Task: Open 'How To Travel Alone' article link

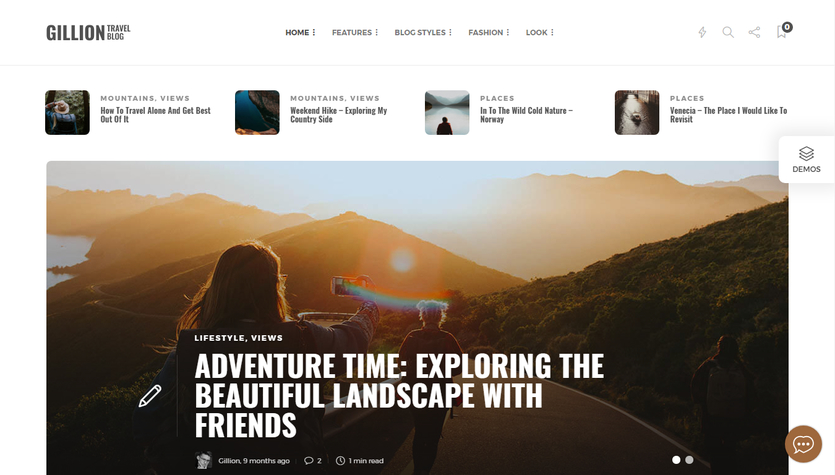Action: [155, 114]
